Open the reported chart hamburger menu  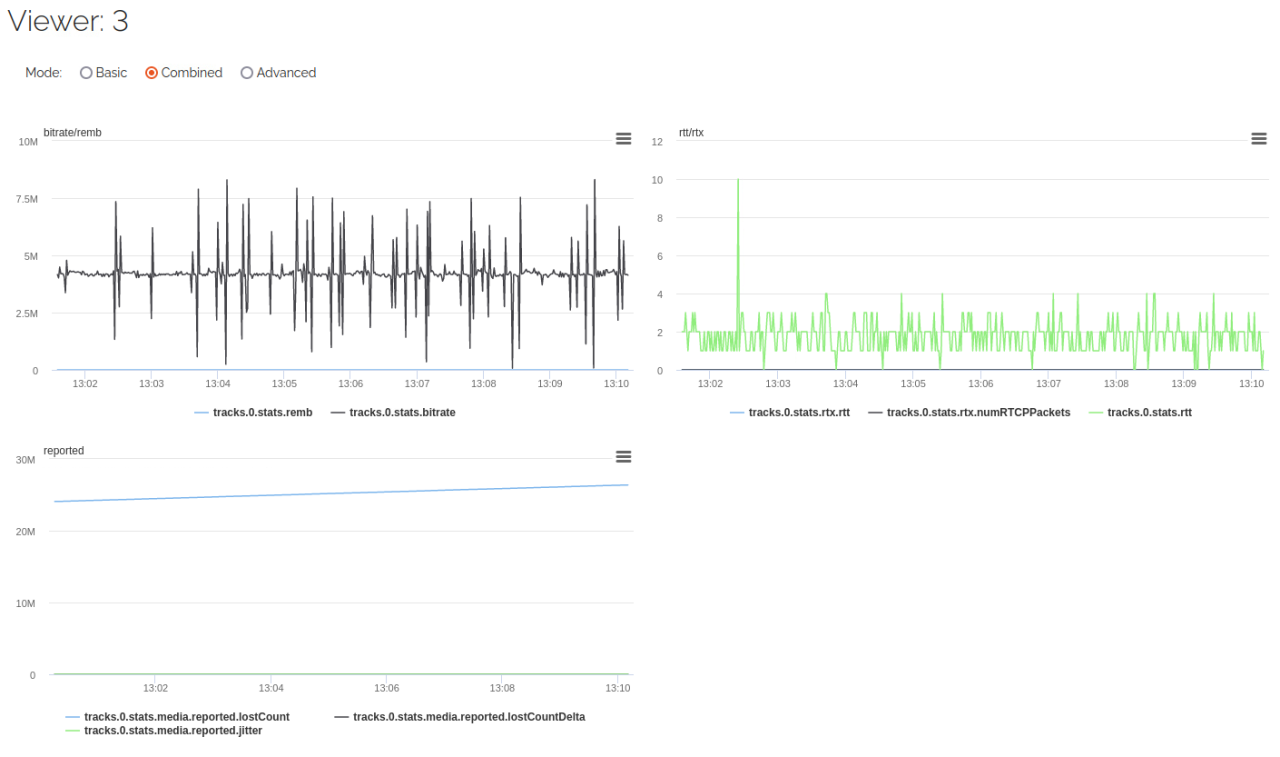pos(623,457)
